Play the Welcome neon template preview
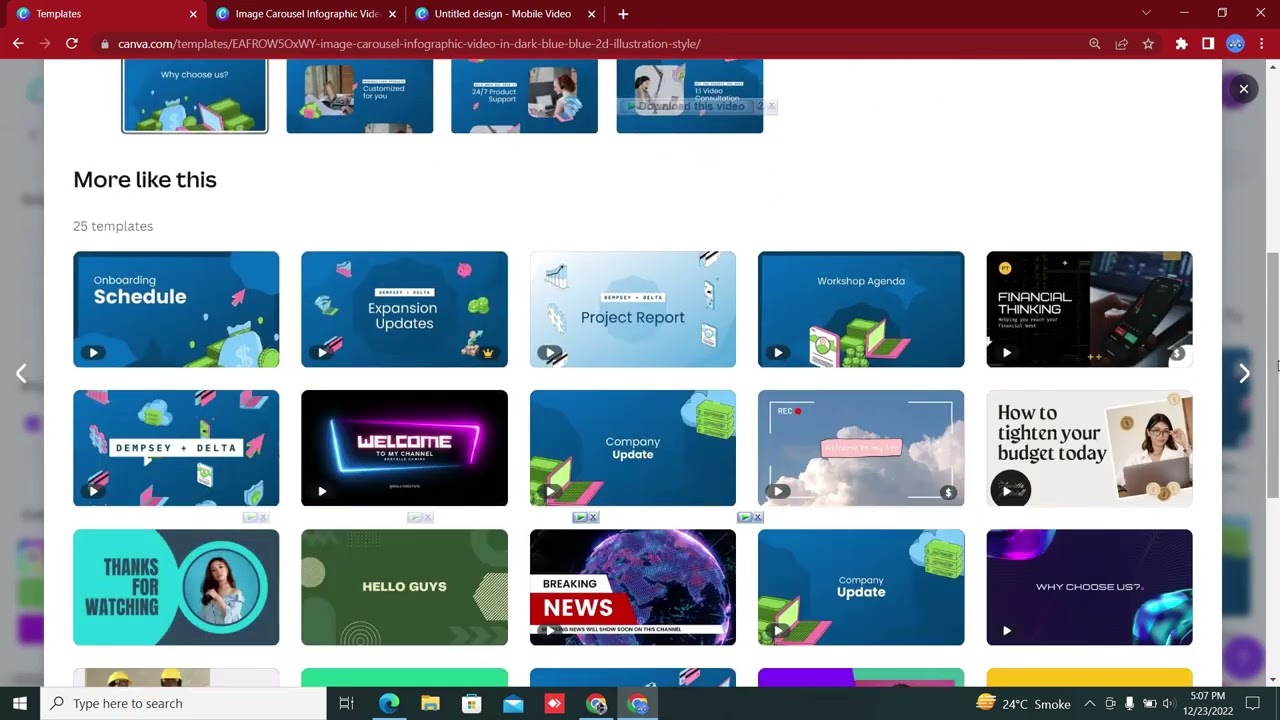 (x=321, y=491)
